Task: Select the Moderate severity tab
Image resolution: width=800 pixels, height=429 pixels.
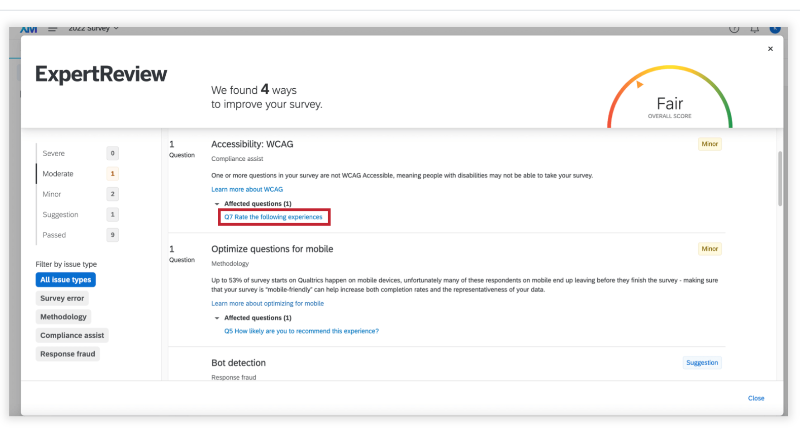Action: [77, 173]
